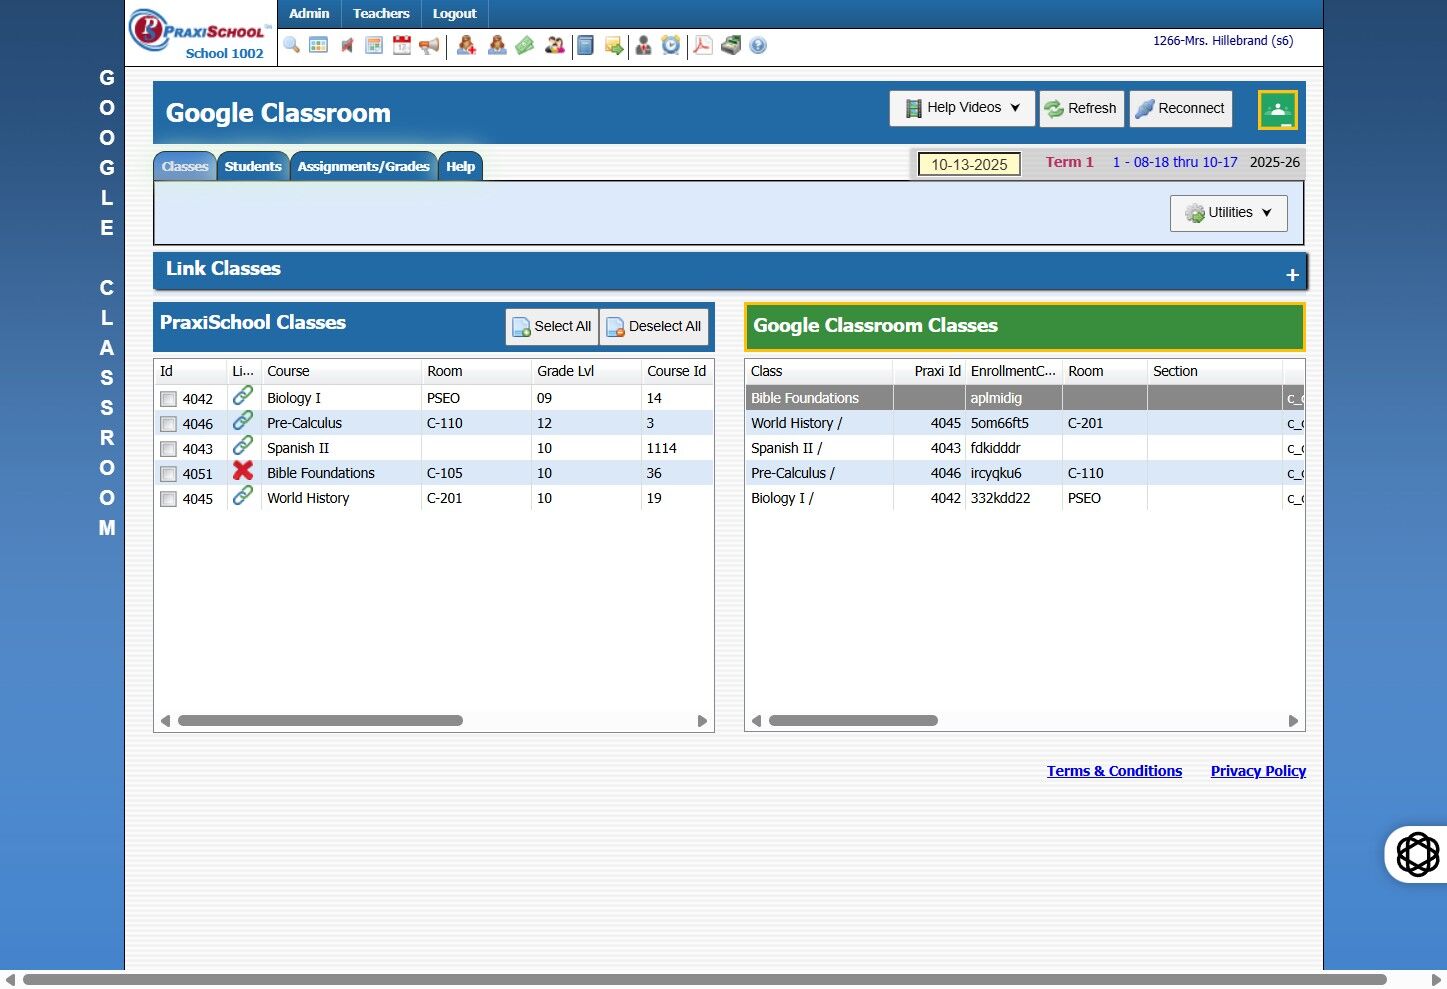Switch to the Assignments/Grades tab
1447x989 pixels.
[363, 167]
